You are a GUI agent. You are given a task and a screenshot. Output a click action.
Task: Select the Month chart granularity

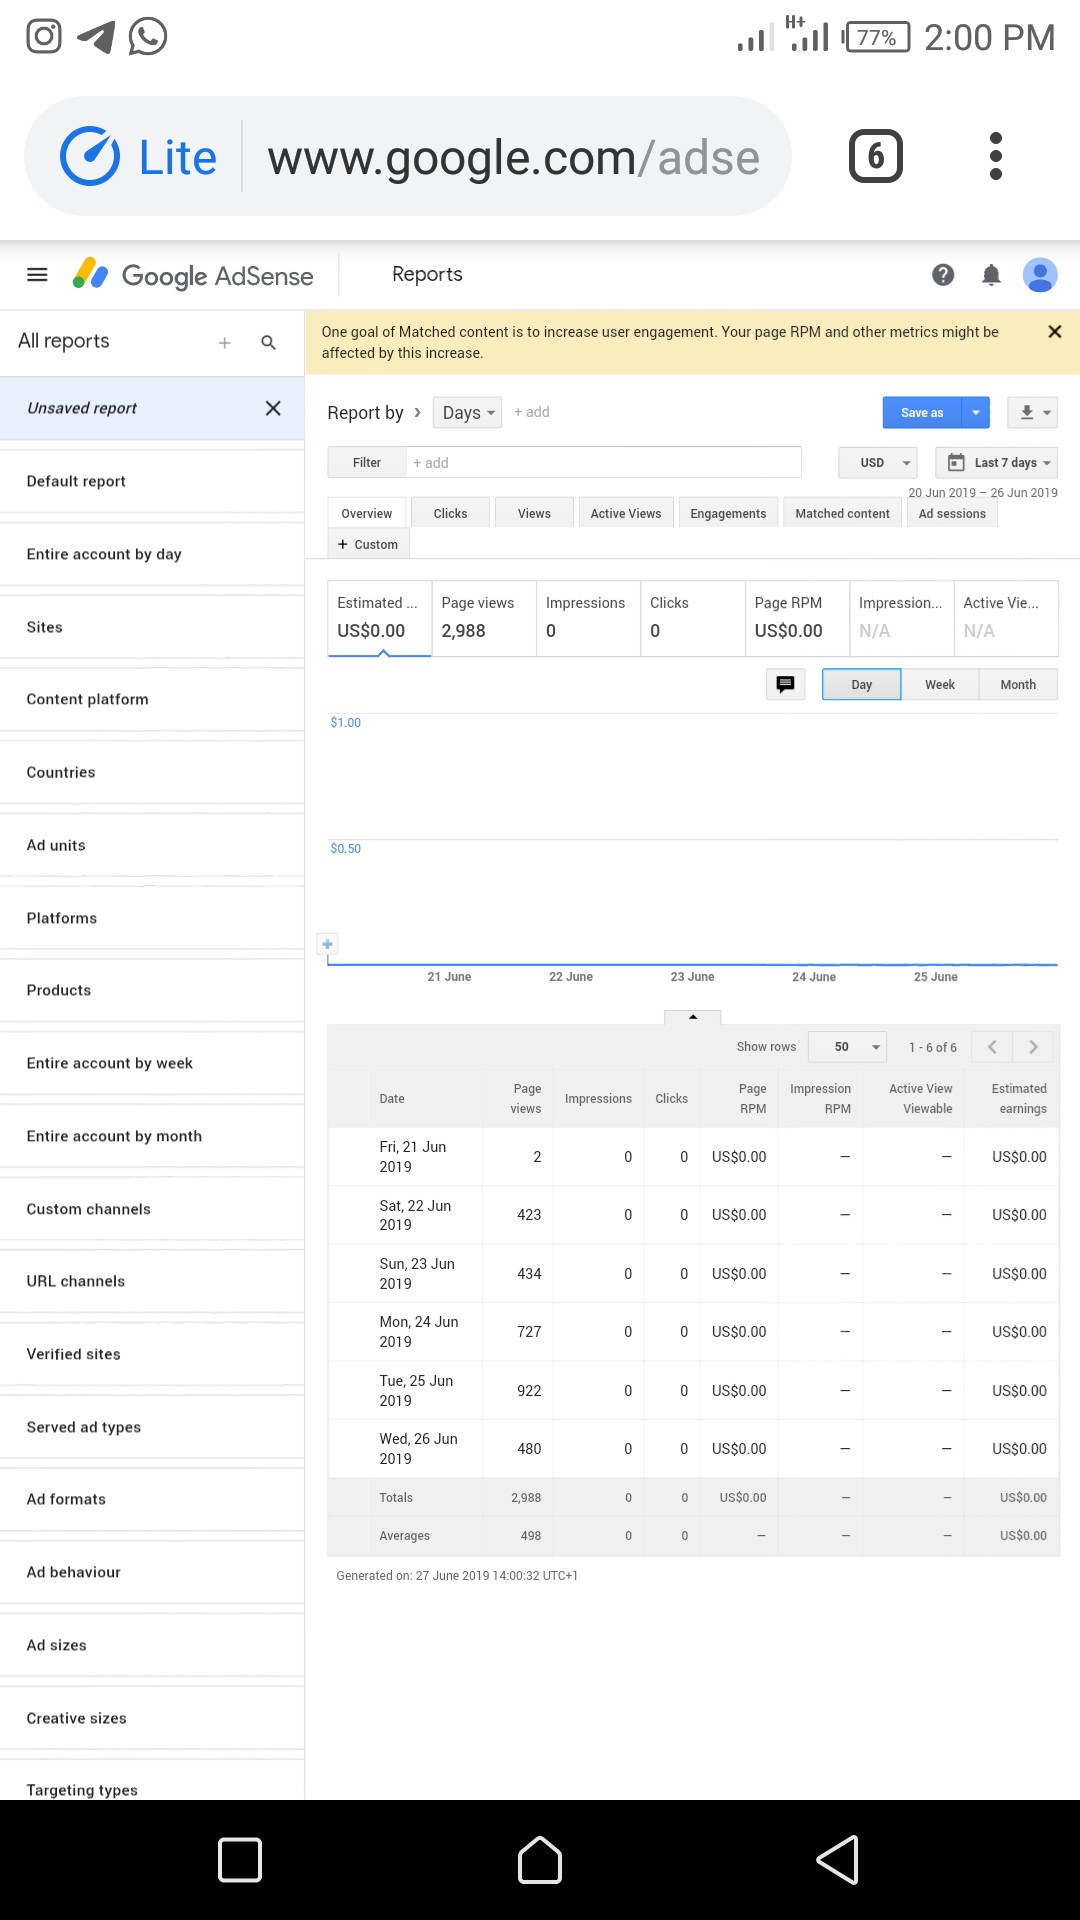click(x=1018, y=685)
